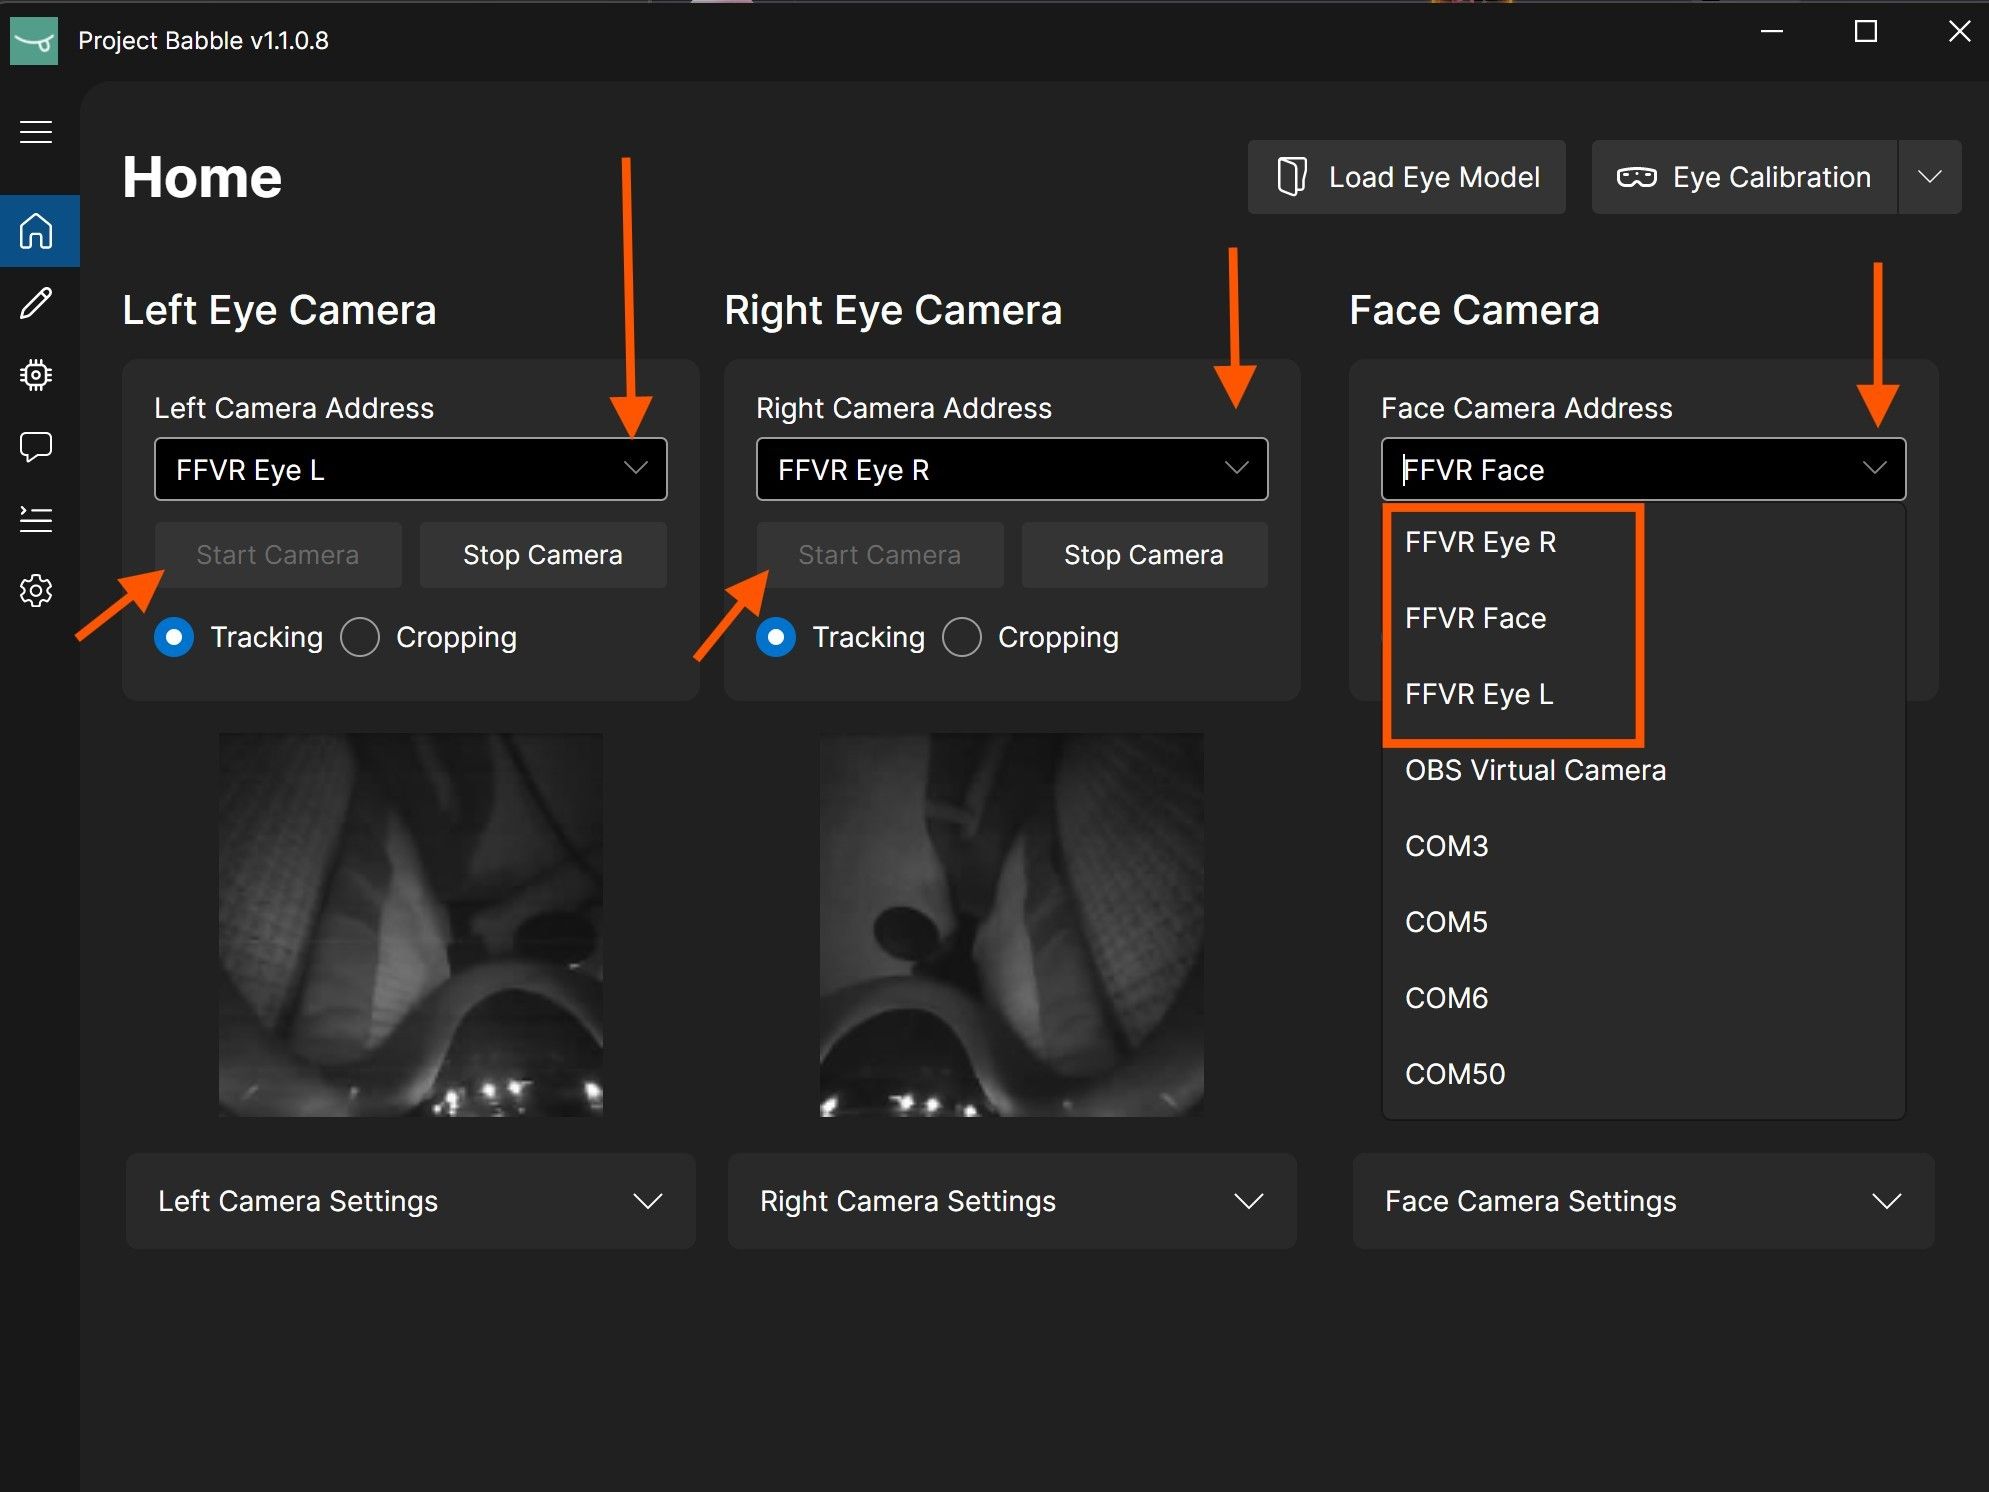Open the Eye Calibration dropdown chevron
Image resolution: width=1989 pixels, height=1492 pixels.
(1930, 176)
